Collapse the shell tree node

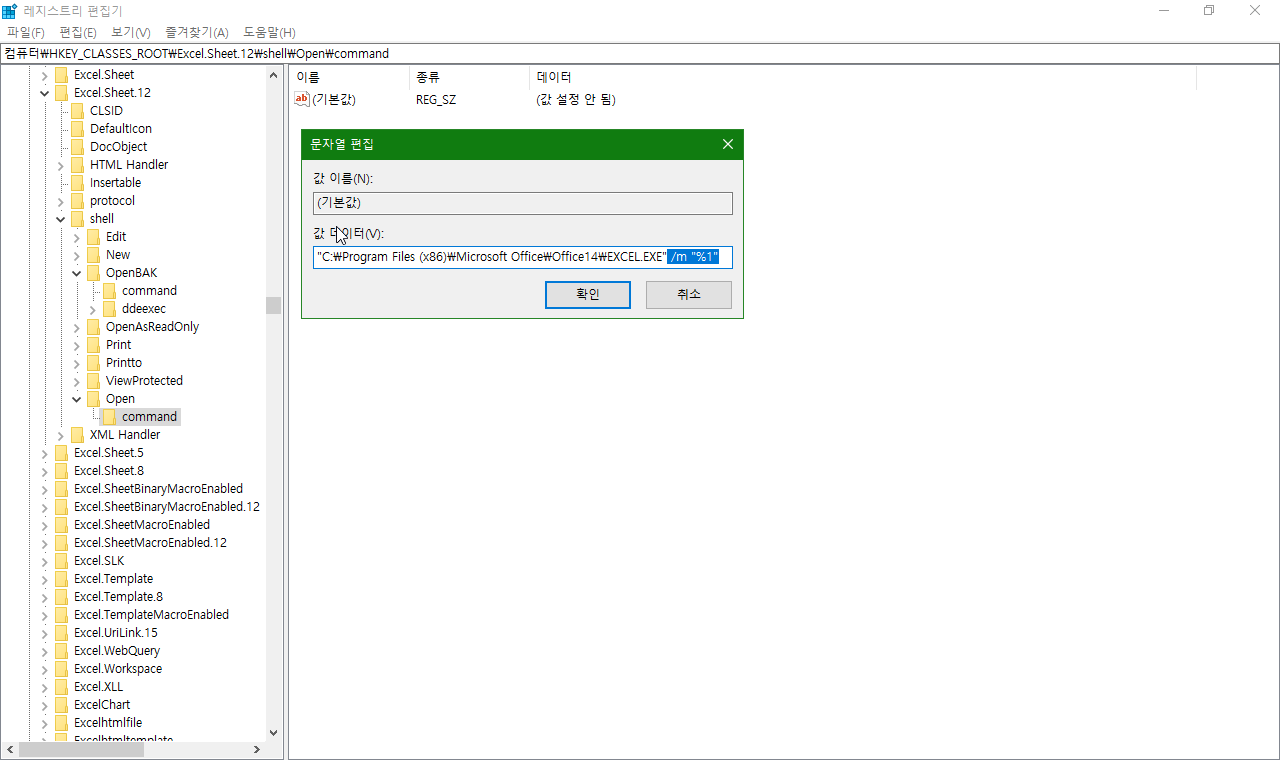[x=61, y=219]
